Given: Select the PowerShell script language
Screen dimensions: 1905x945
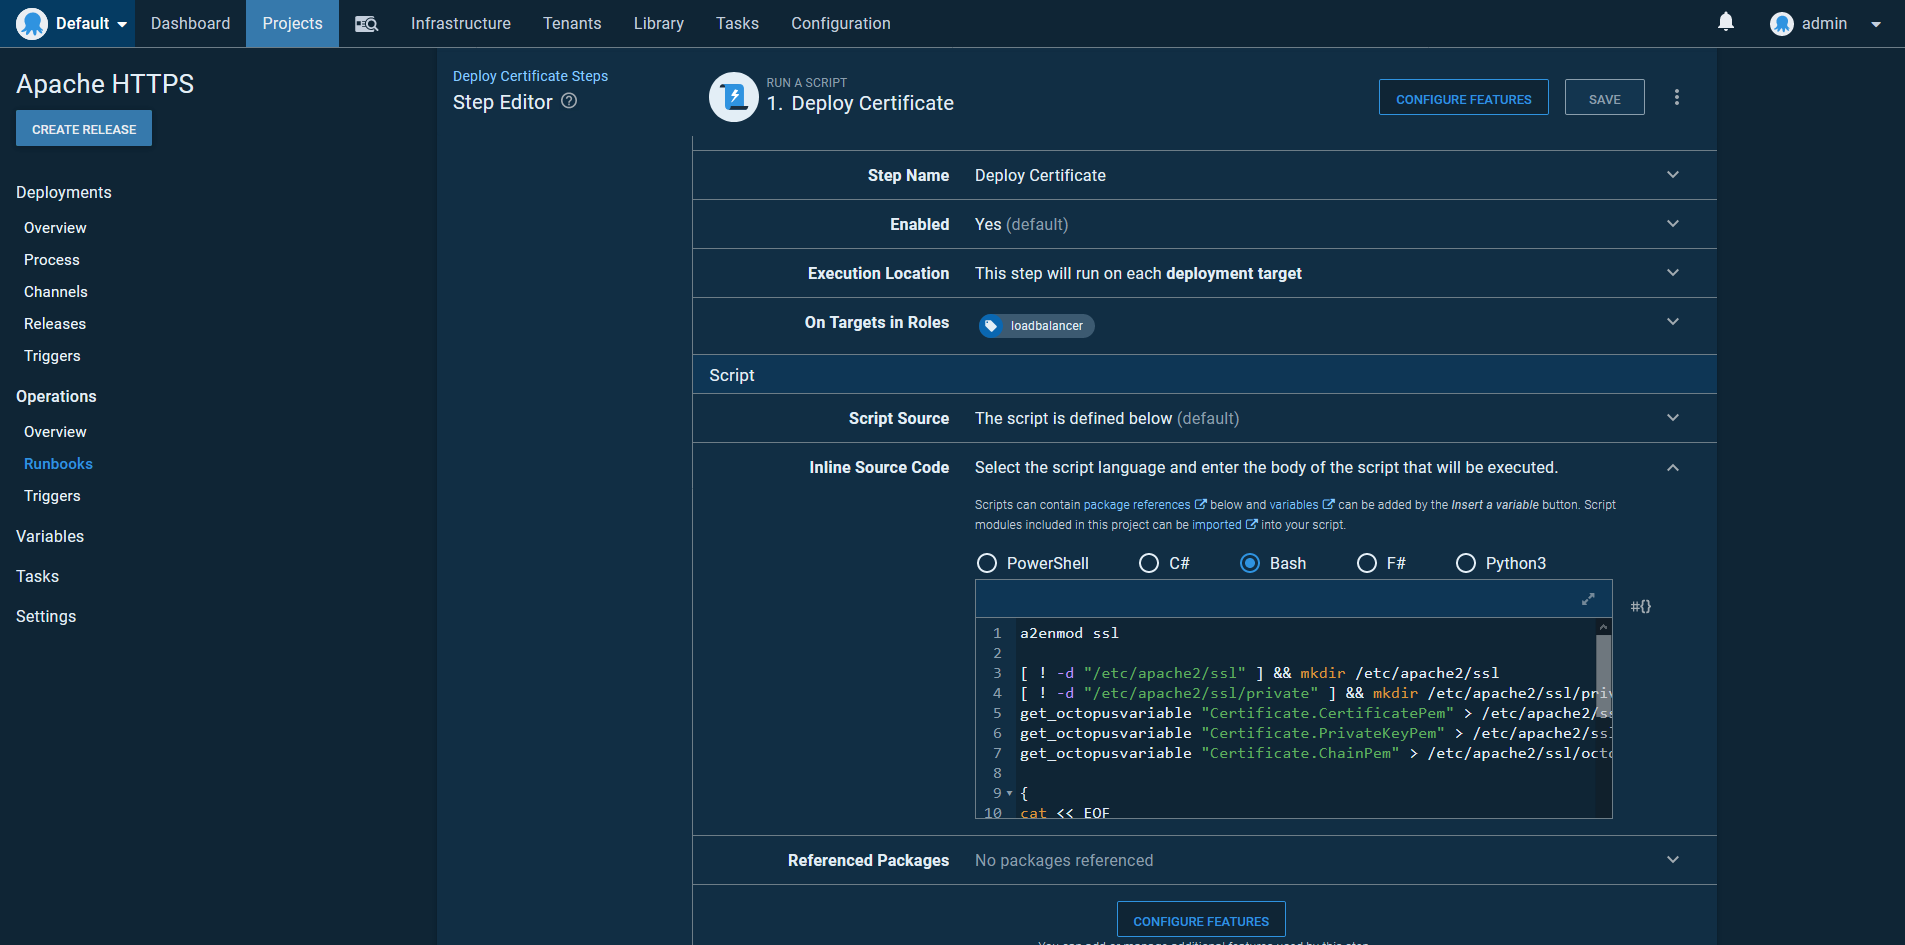Looking at the screenshot, I should point(987,563).
